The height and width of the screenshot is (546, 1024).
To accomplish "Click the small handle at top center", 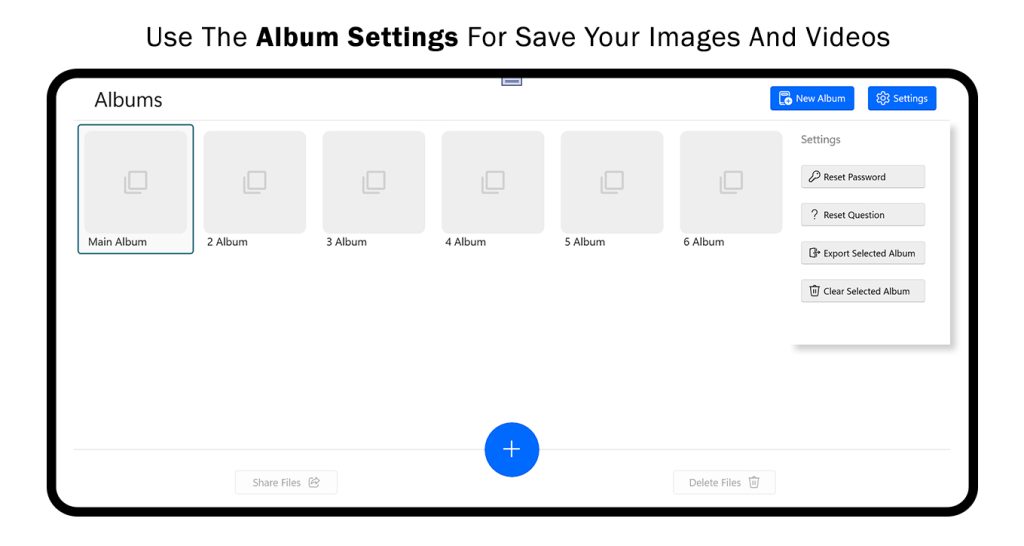I will [x=511, y=81].
